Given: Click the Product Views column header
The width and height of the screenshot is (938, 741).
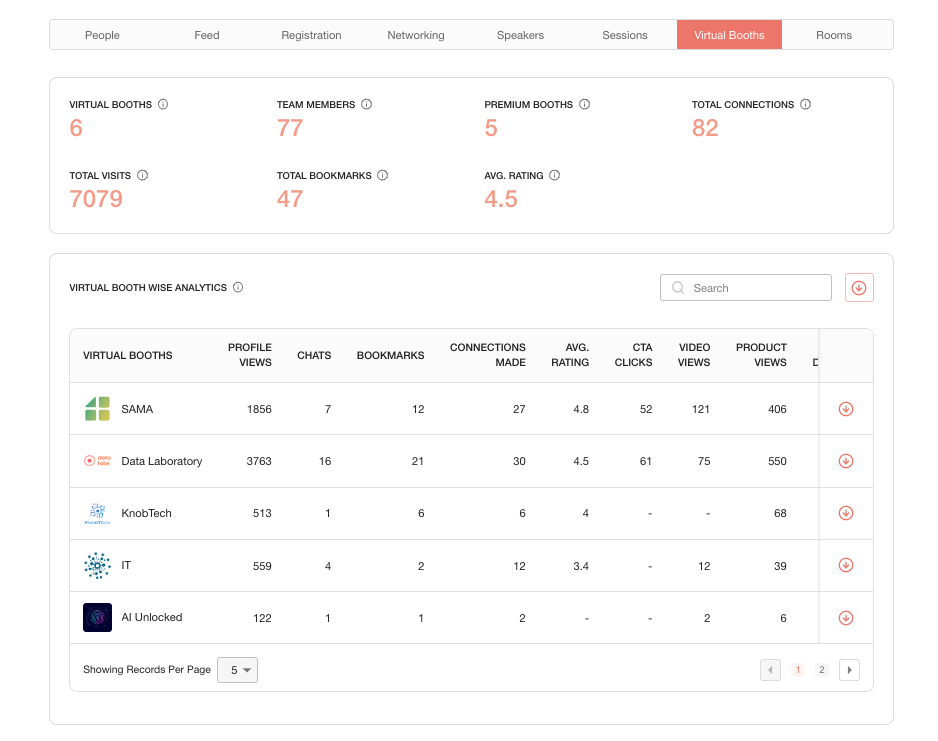Looking at the screenshot, I should pos(761,355).
